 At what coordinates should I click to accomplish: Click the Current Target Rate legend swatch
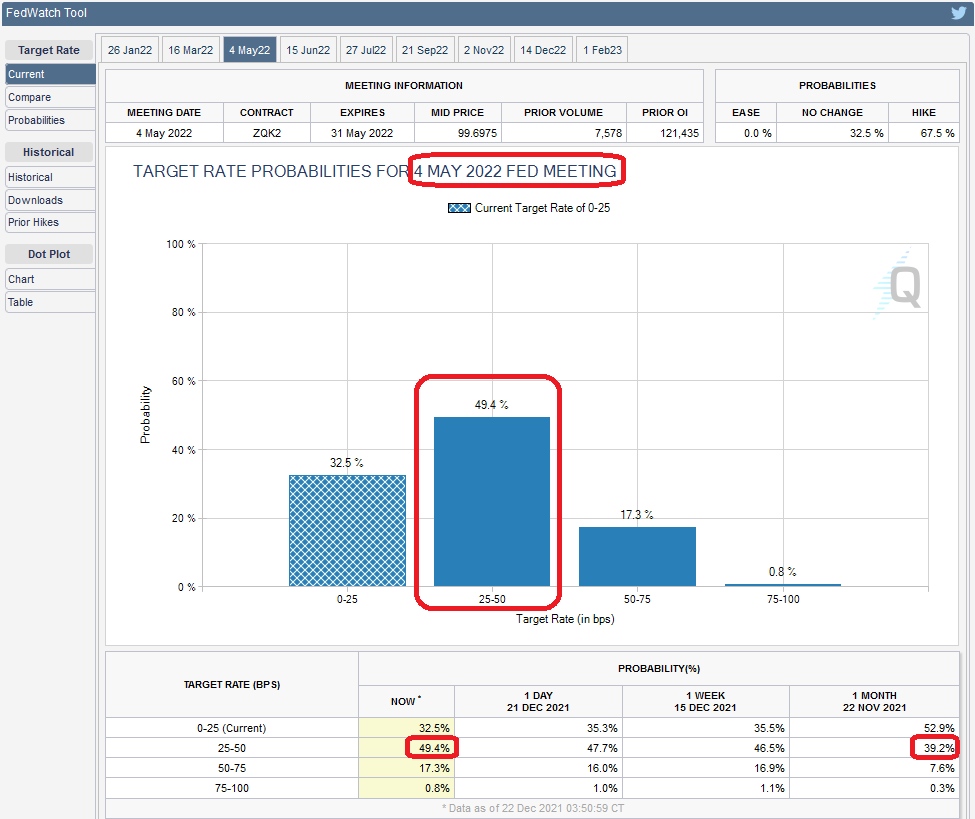[x=460, y=208]
